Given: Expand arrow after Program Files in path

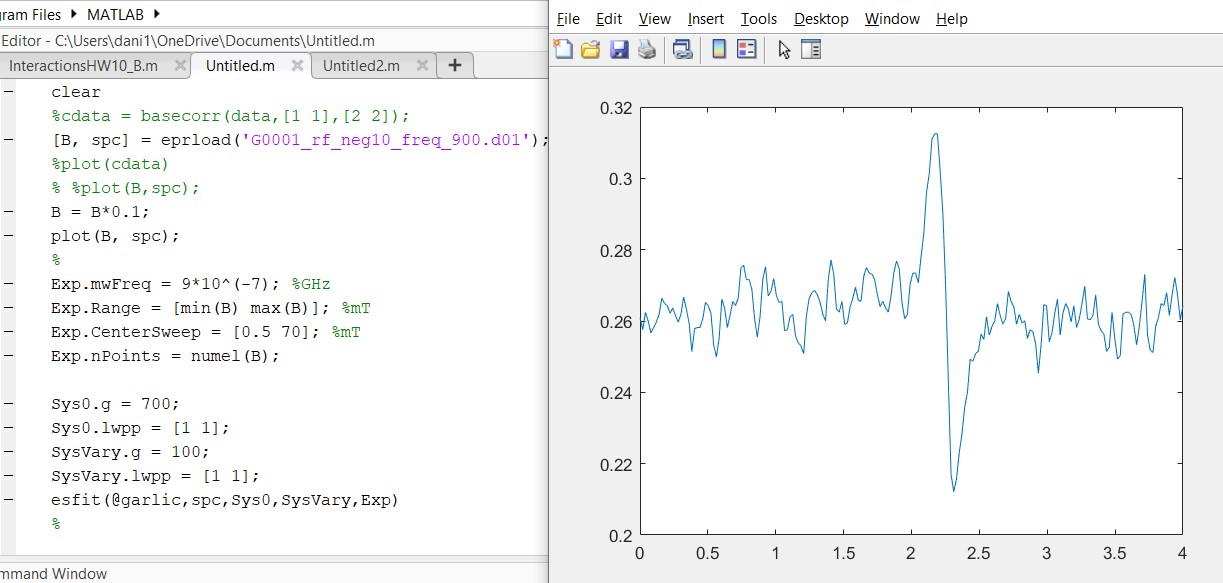Looking at the screenshot, I should (73, 14).
